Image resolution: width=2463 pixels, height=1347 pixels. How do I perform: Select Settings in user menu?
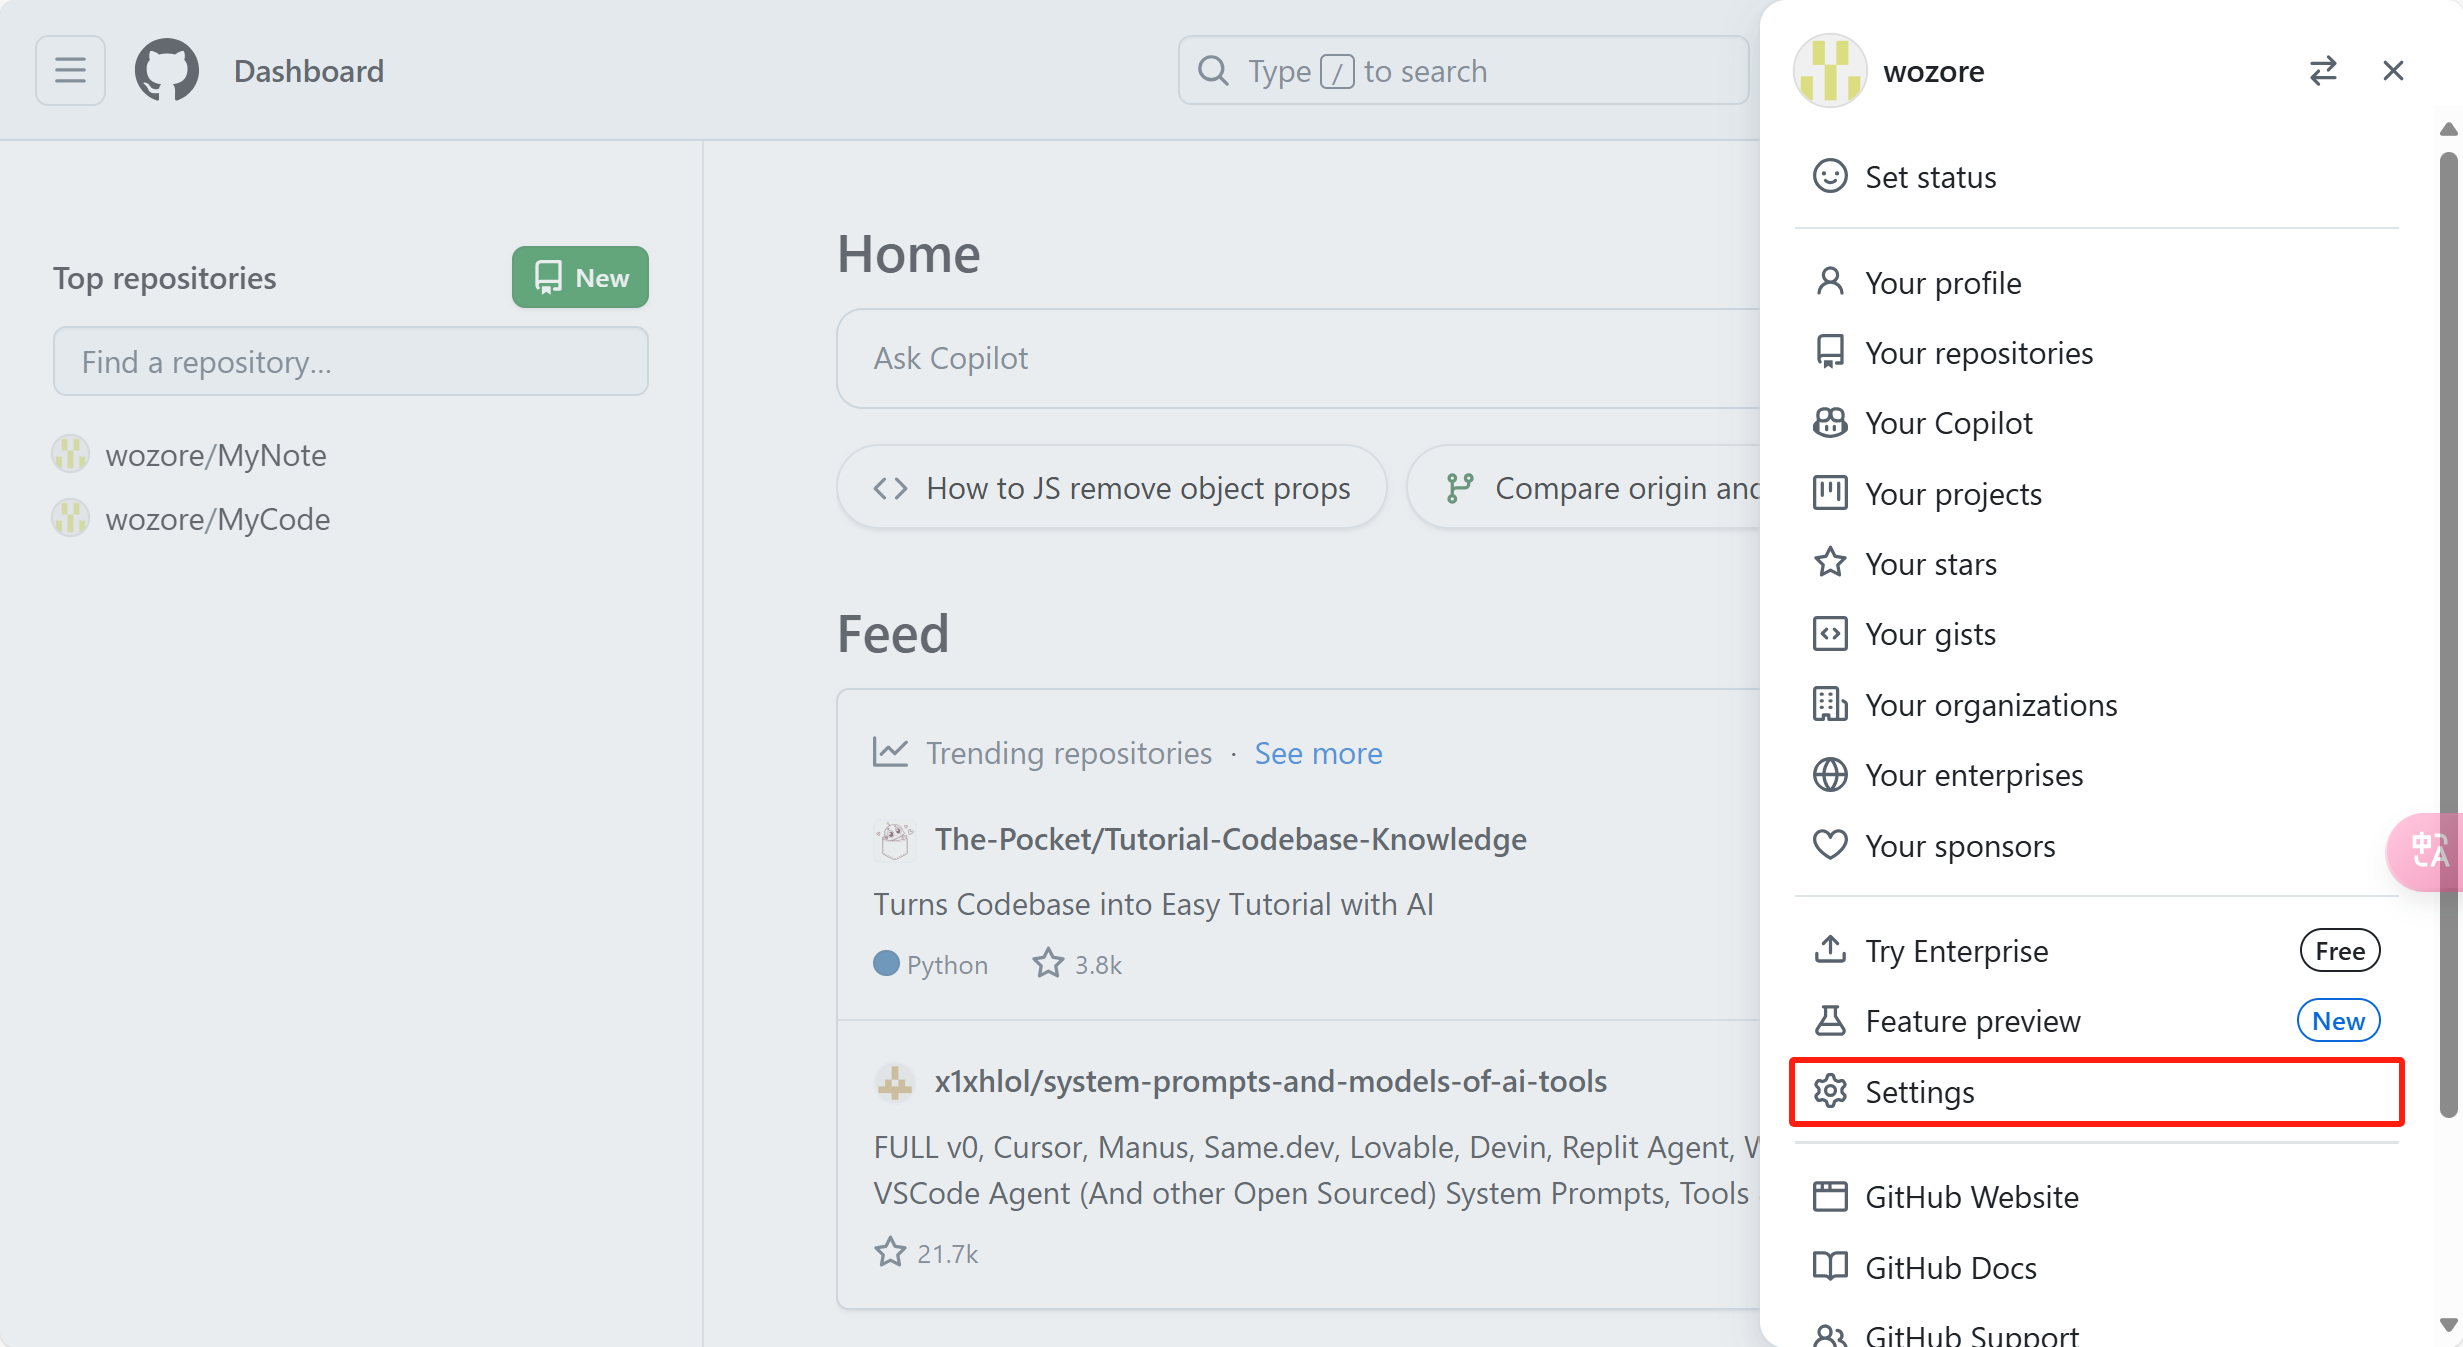click(x=1920, y=1092)
